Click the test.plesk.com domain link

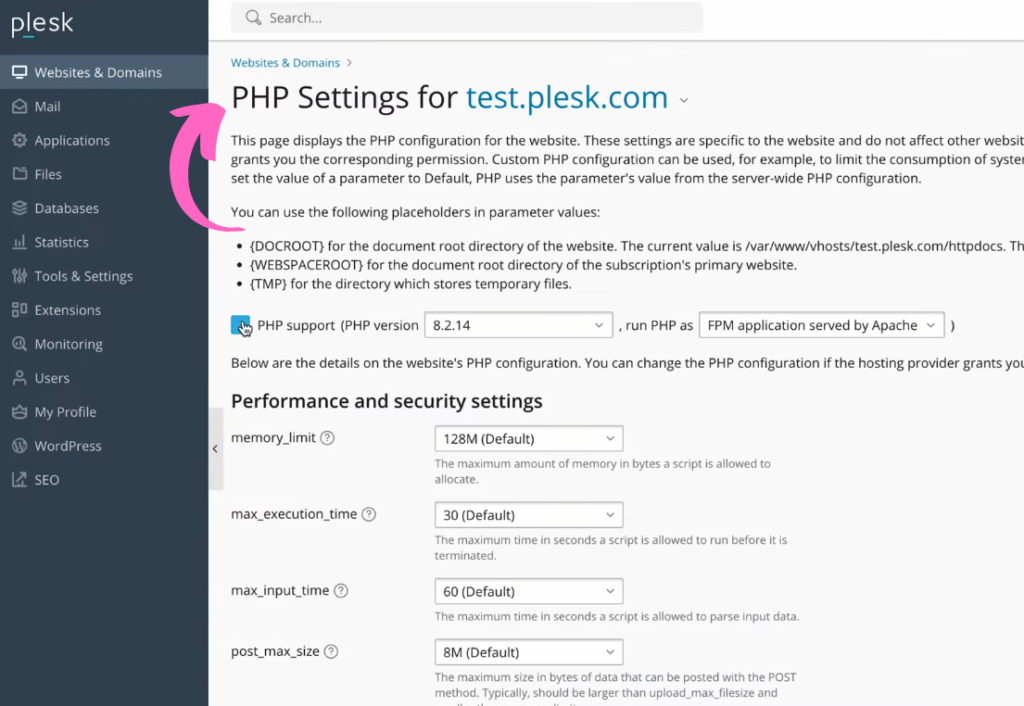567,98
